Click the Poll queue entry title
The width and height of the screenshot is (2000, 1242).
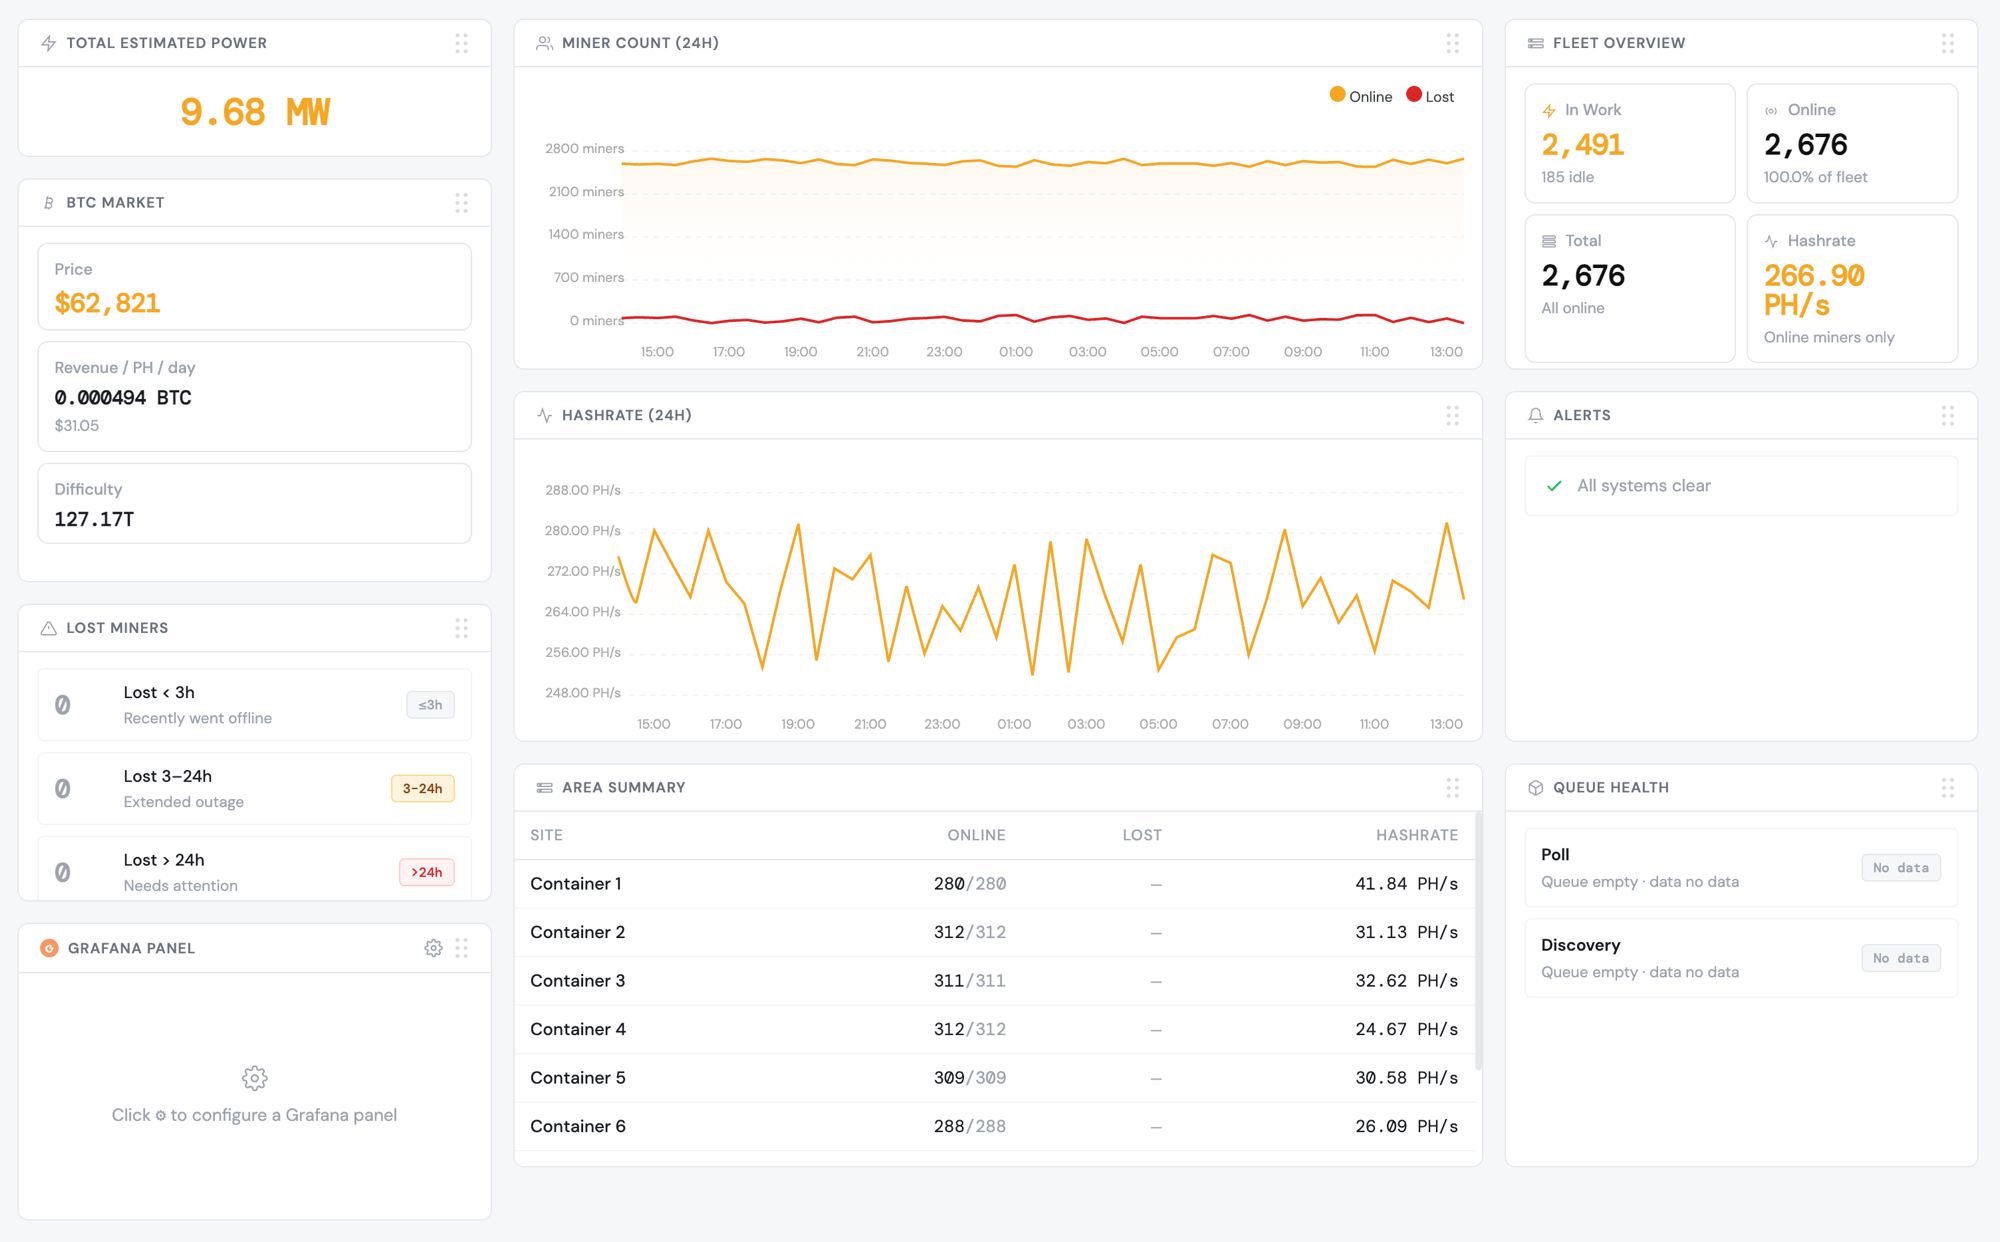[x=1555, y=855]
